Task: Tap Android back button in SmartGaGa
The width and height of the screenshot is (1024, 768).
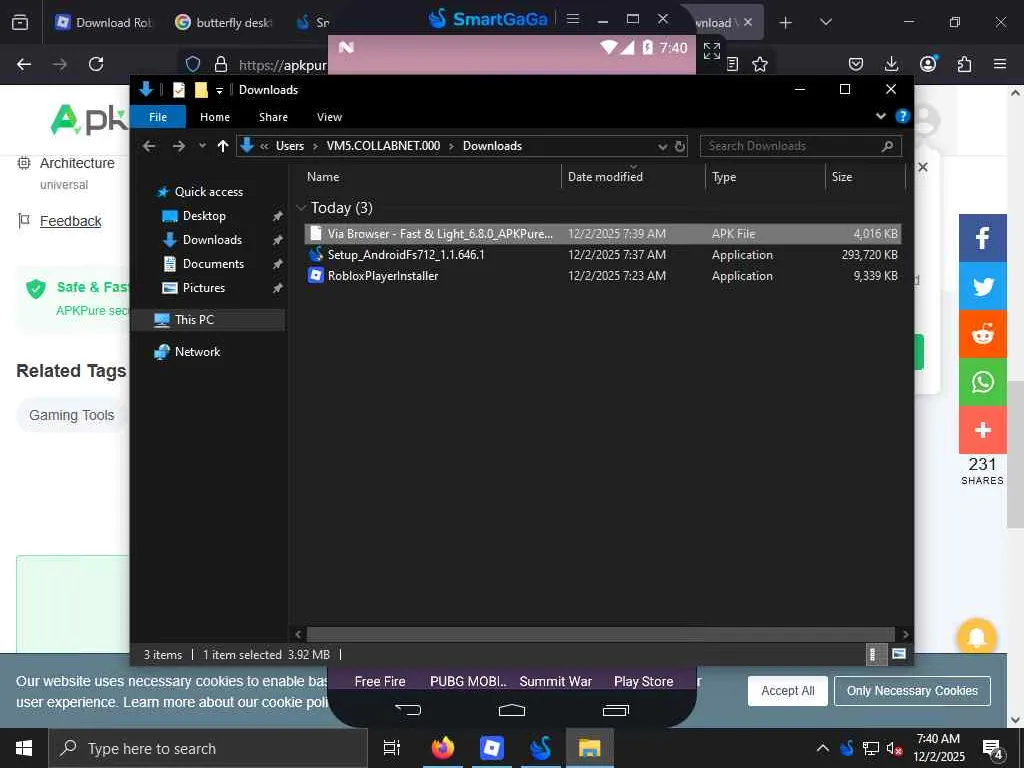Action: tap(409, 710)
